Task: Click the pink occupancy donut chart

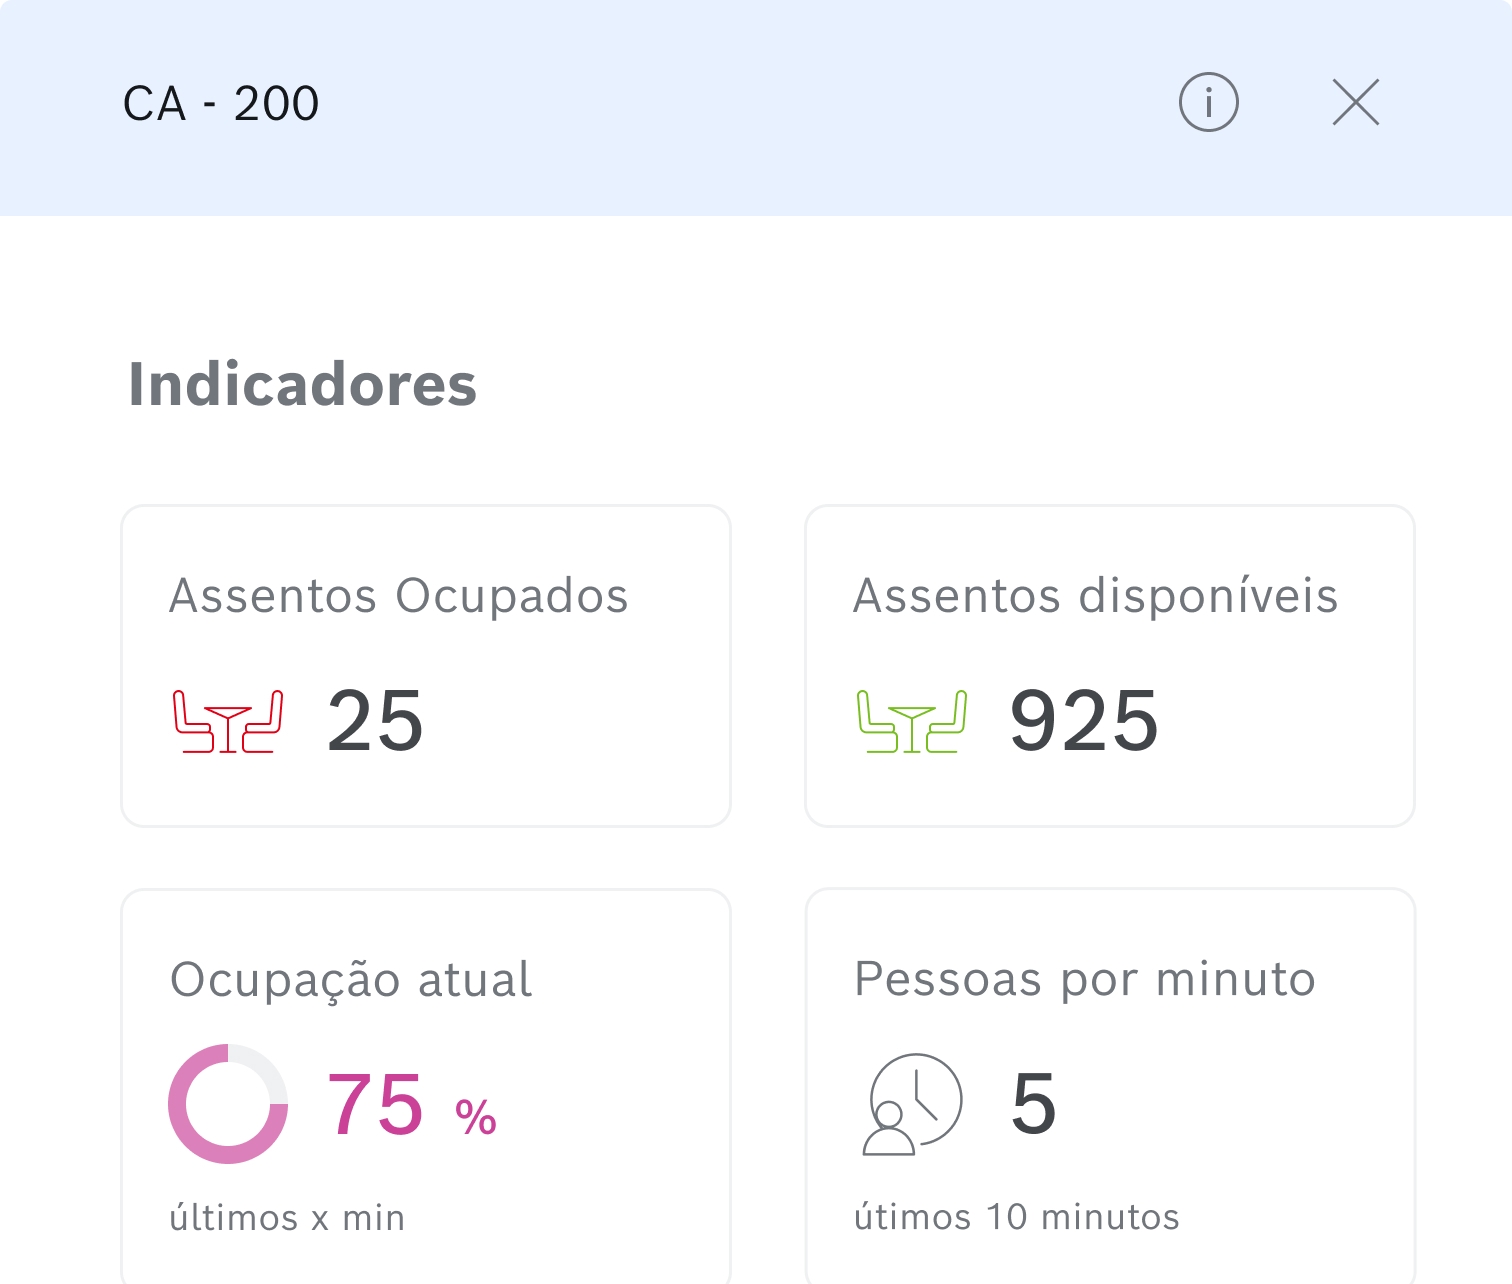Action: [228, 1104]
